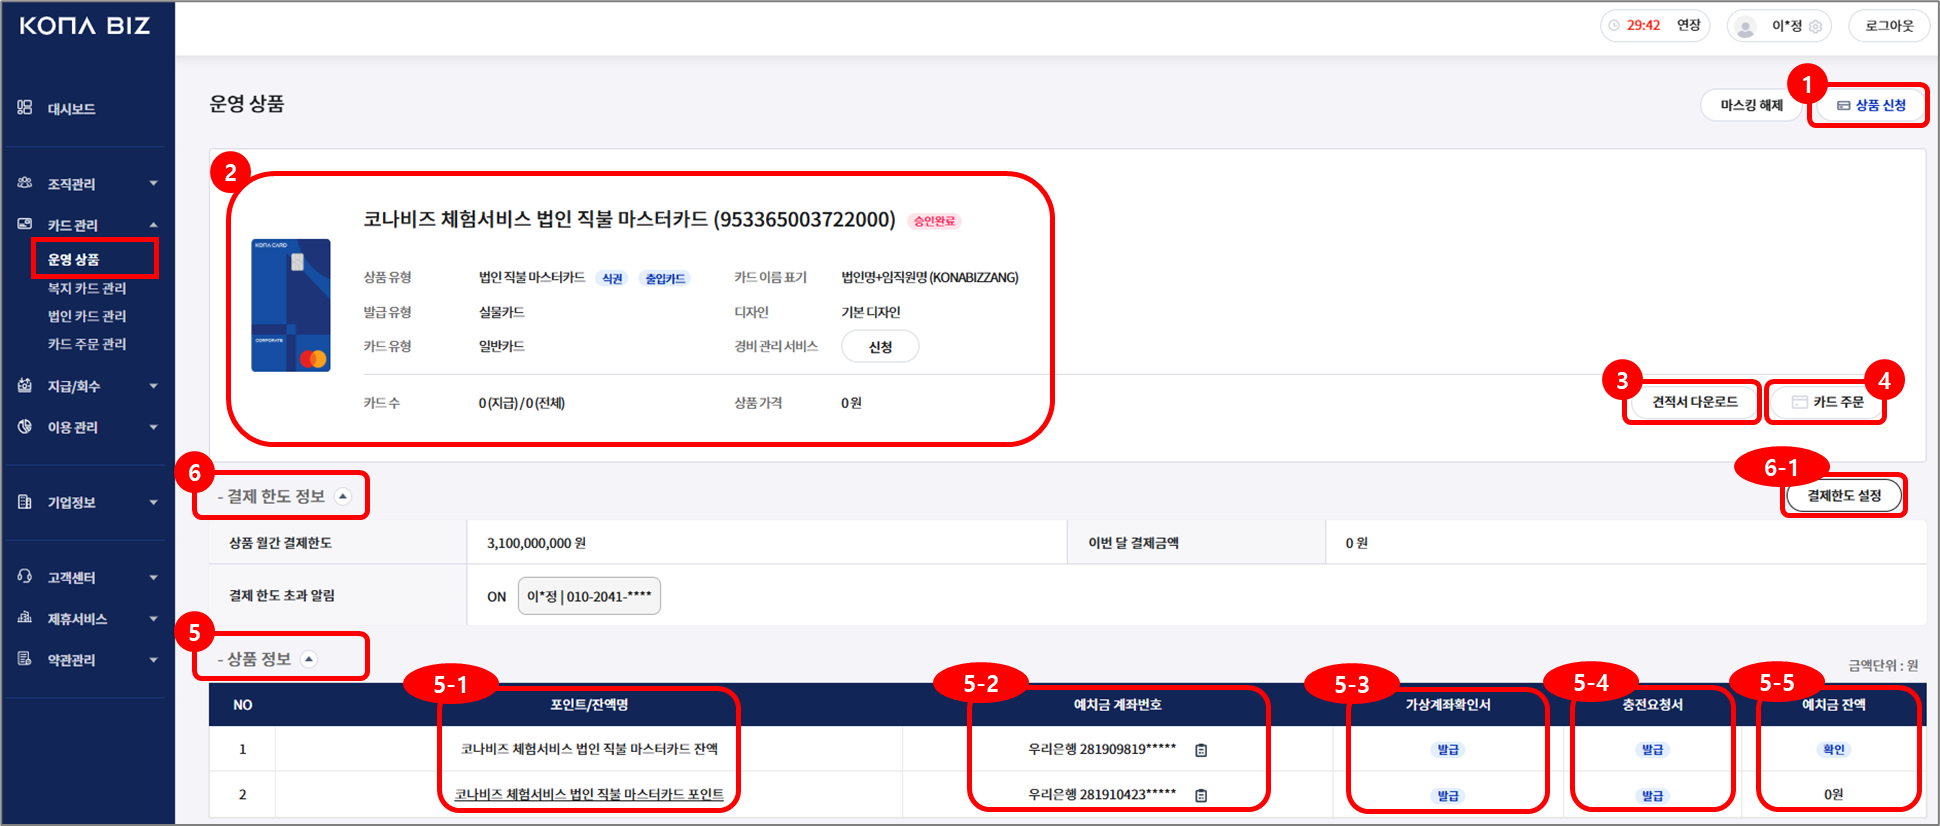Click the blue card product thumbnail
Screen dimensions: 1940x826
(291, 305)
